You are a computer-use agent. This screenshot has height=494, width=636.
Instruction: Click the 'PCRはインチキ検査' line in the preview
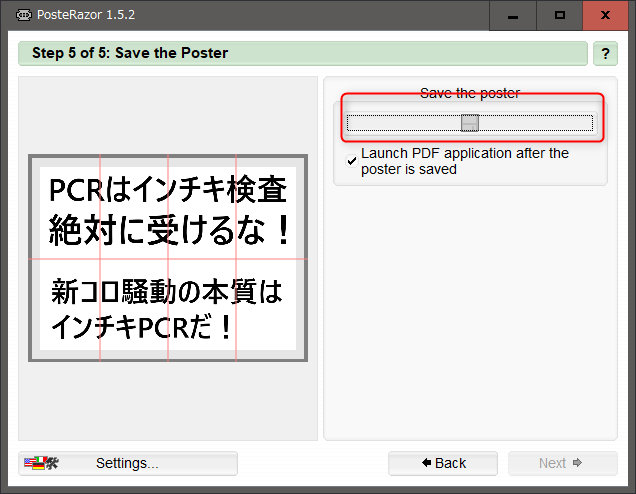[x=168, y=188]
